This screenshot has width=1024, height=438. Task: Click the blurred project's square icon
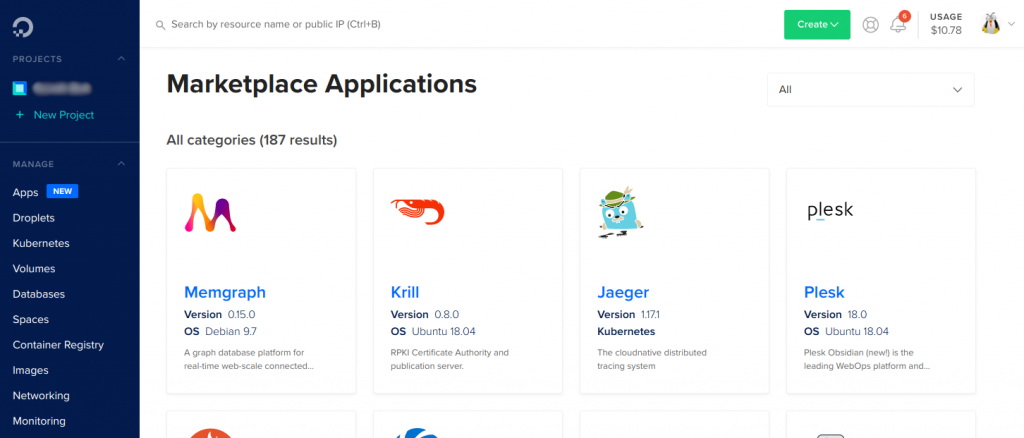tap(20, 87)
